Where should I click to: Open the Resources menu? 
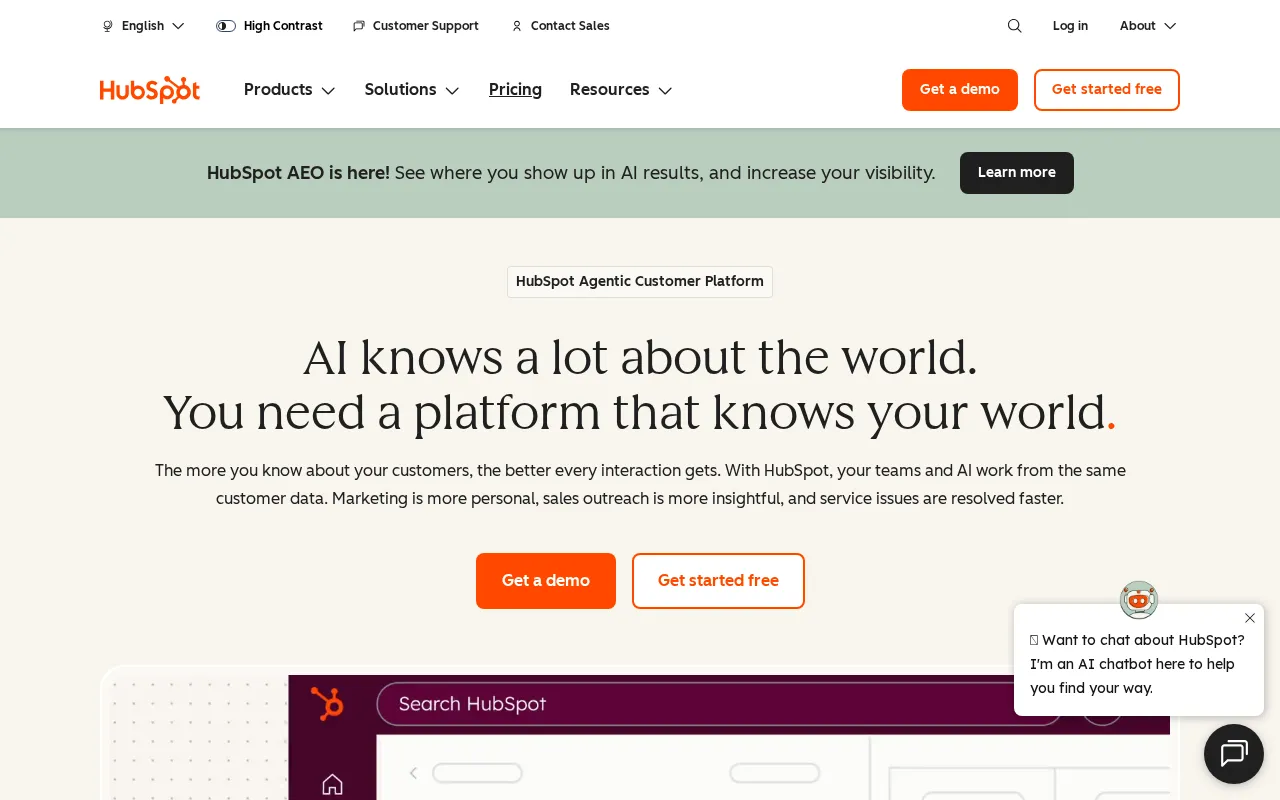click(621, 90)
